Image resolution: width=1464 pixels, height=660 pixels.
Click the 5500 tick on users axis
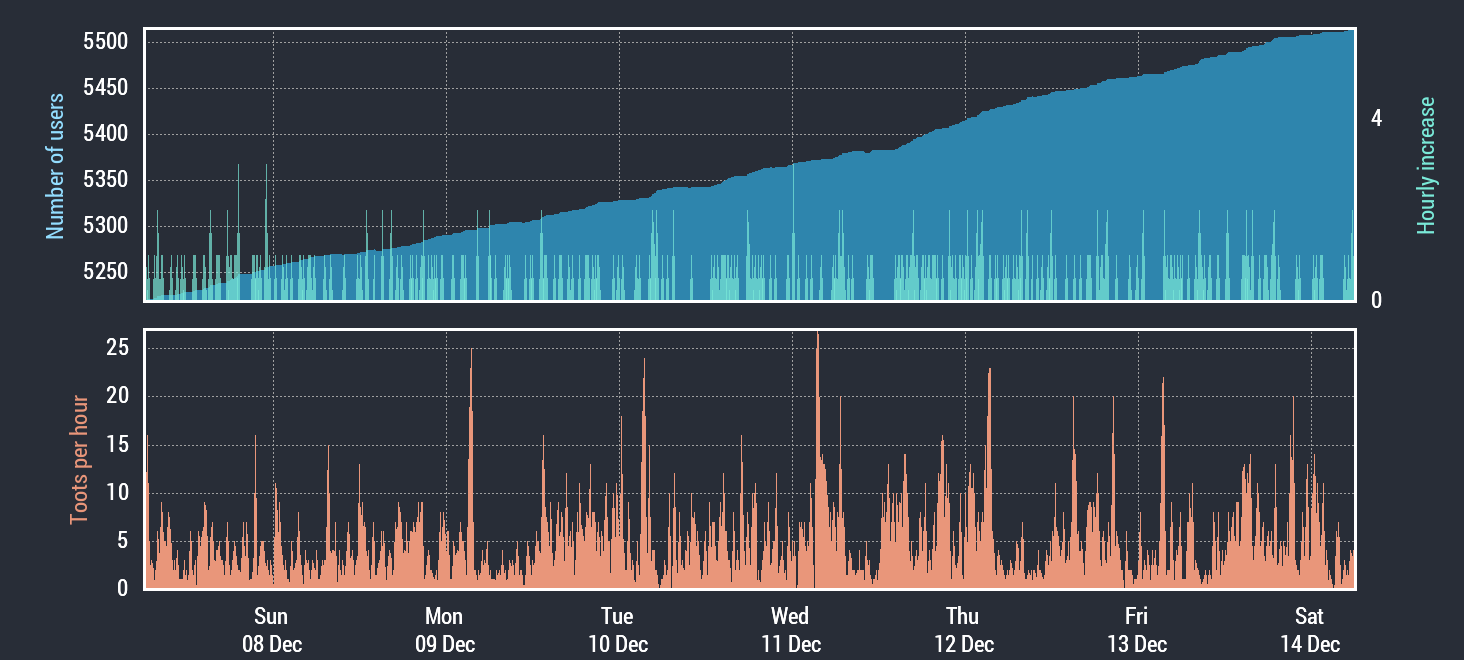pyautogui.click(x=104, y=42)
